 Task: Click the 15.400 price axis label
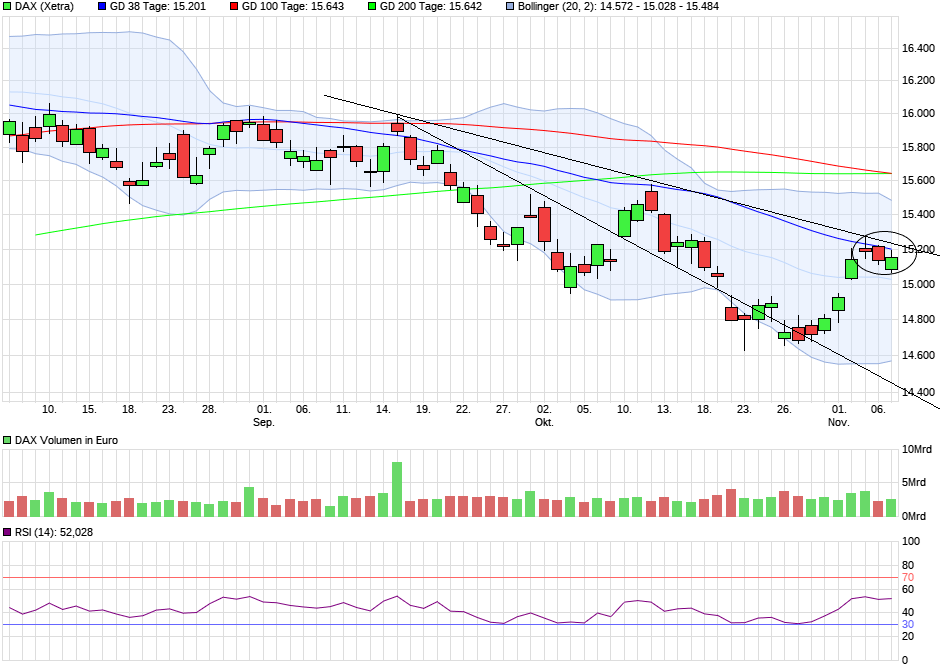tap(918, 215)
